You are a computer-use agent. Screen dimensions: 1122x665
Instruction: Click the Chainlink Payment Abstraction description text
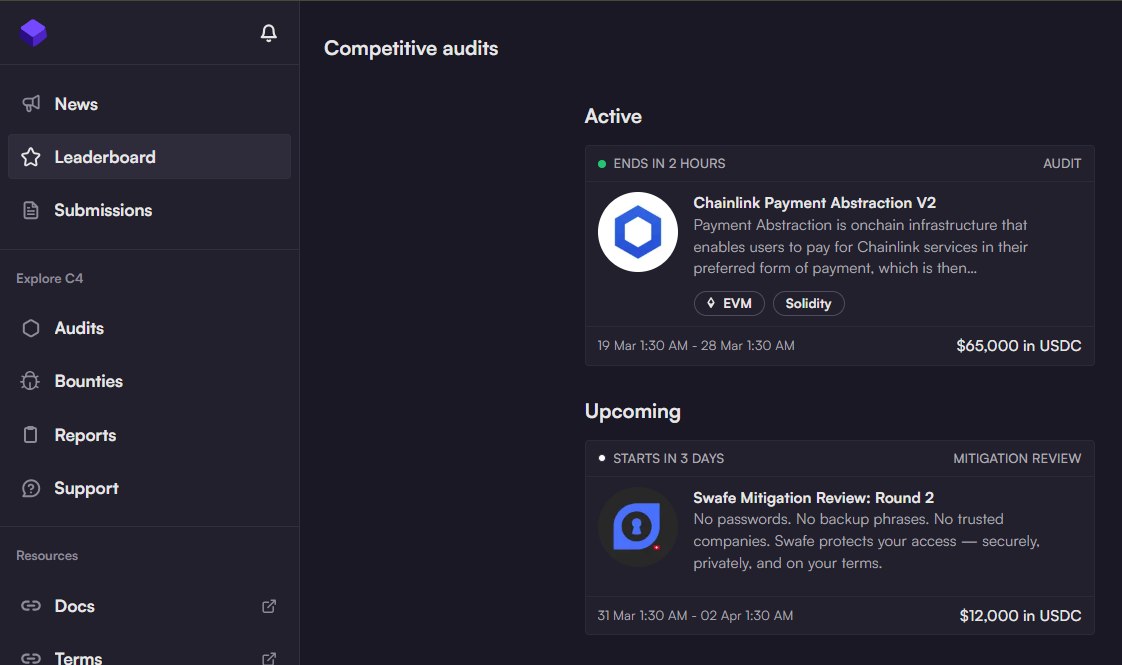[x=861, y=246]
